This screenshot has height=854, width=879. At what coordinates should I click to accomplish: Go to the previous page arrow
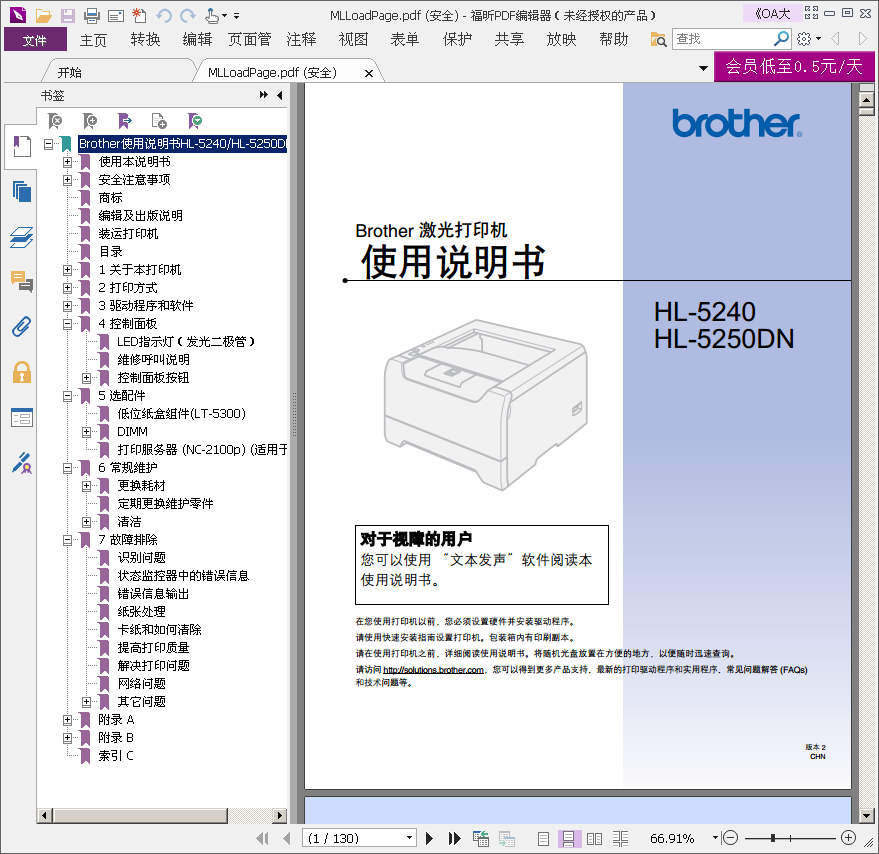pyautogui.click(x=287, y=838)
